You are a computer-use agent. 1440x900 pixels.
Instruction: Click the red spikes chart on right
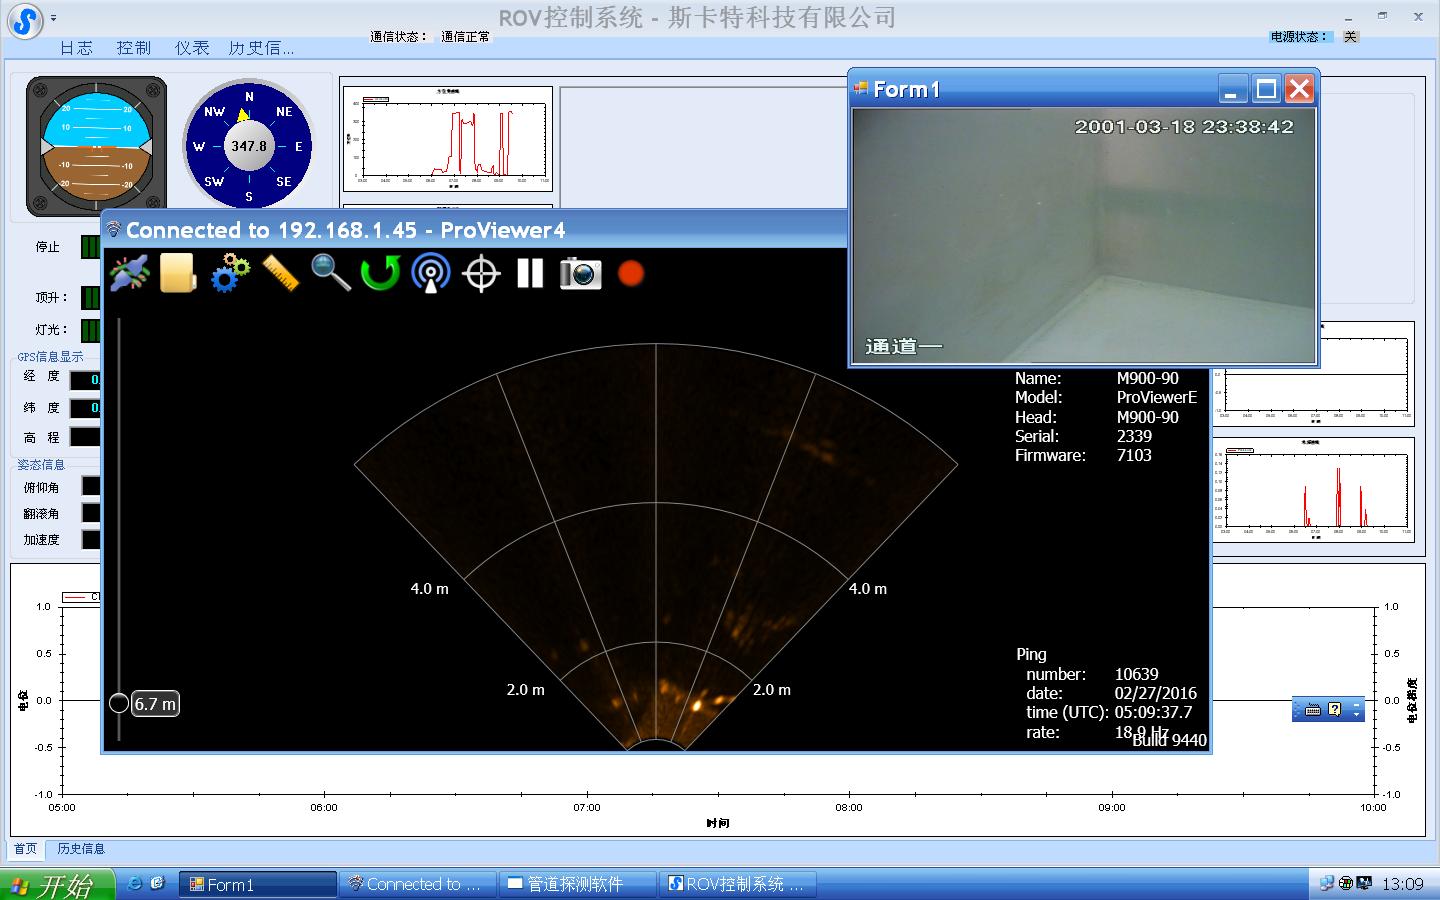coord(1314,490)
